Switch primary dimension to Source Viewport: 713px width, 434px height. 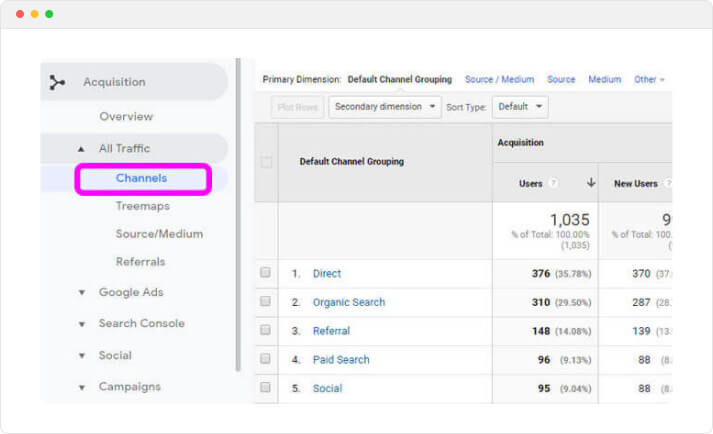click(x=561, y=80)
